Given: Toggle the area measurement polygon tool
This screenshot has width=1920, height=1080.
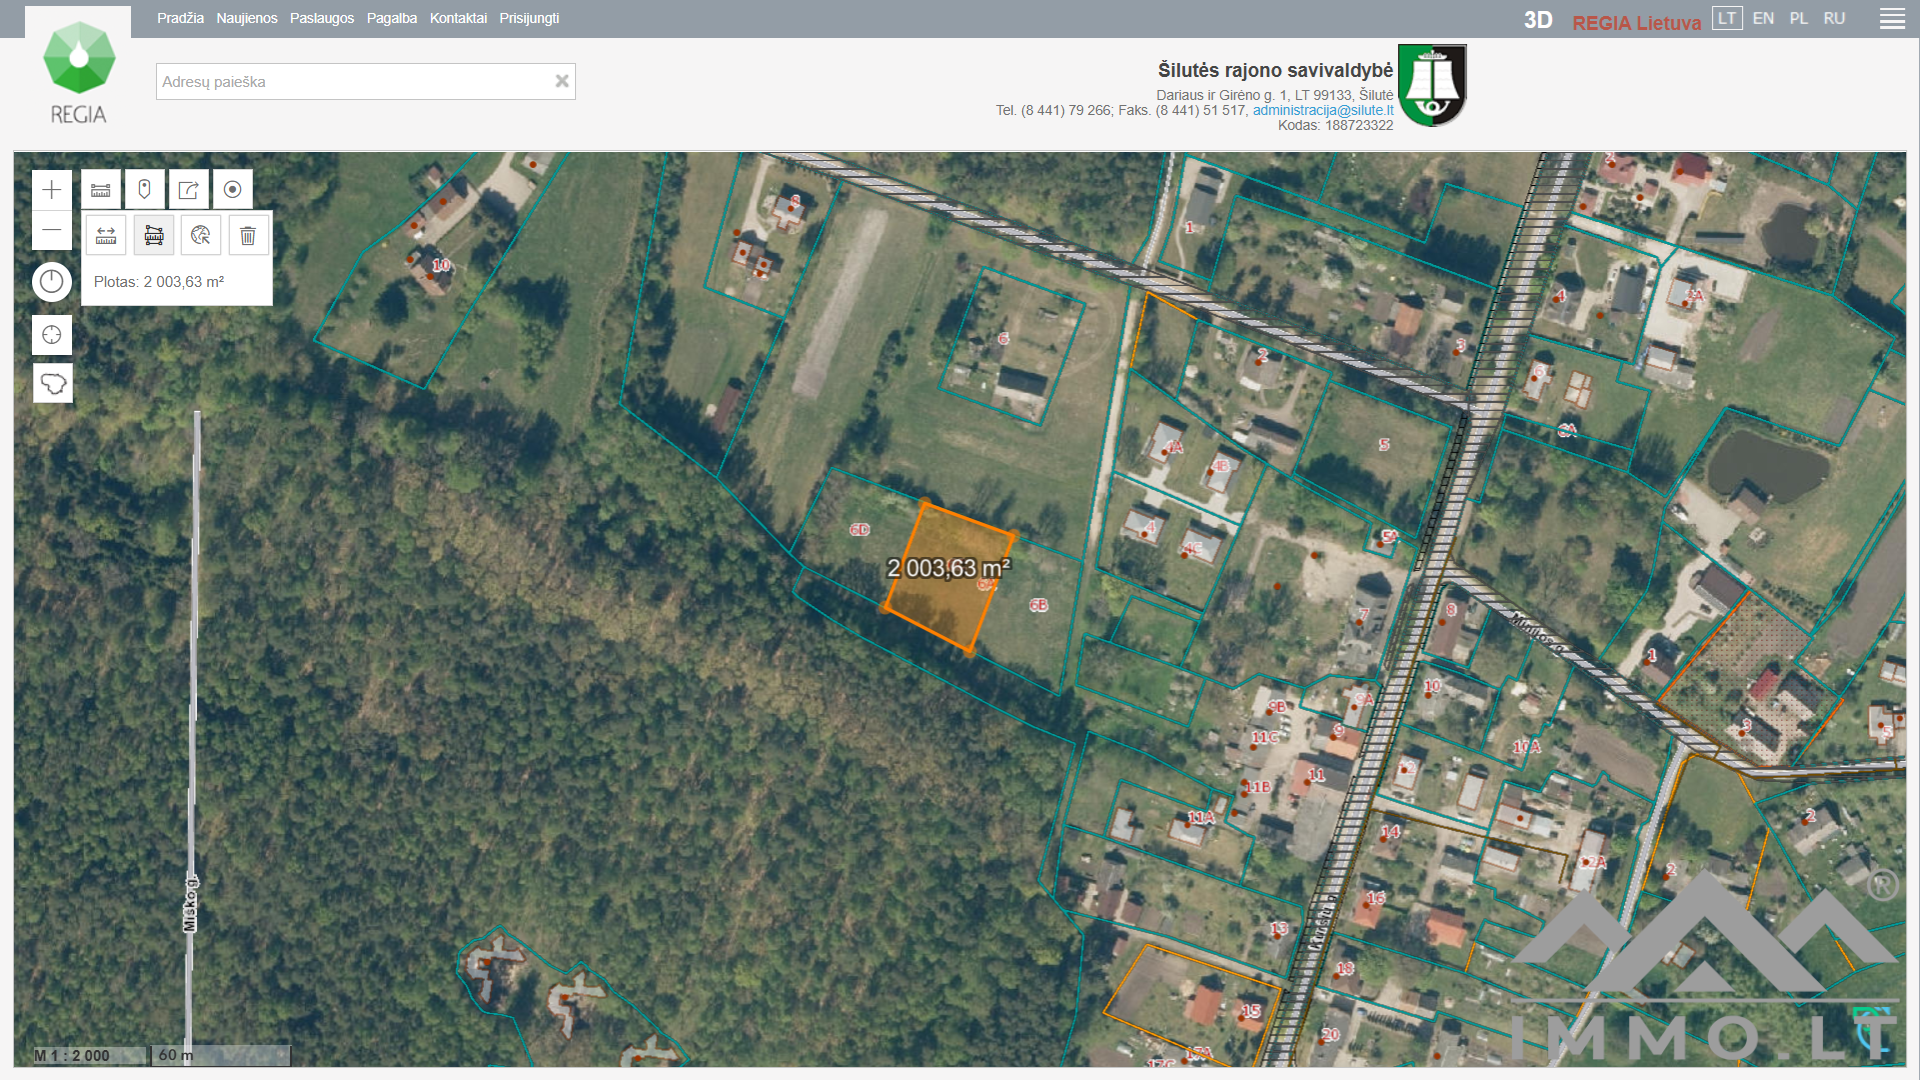Looking at the screenshot, I should click(154, 236).
